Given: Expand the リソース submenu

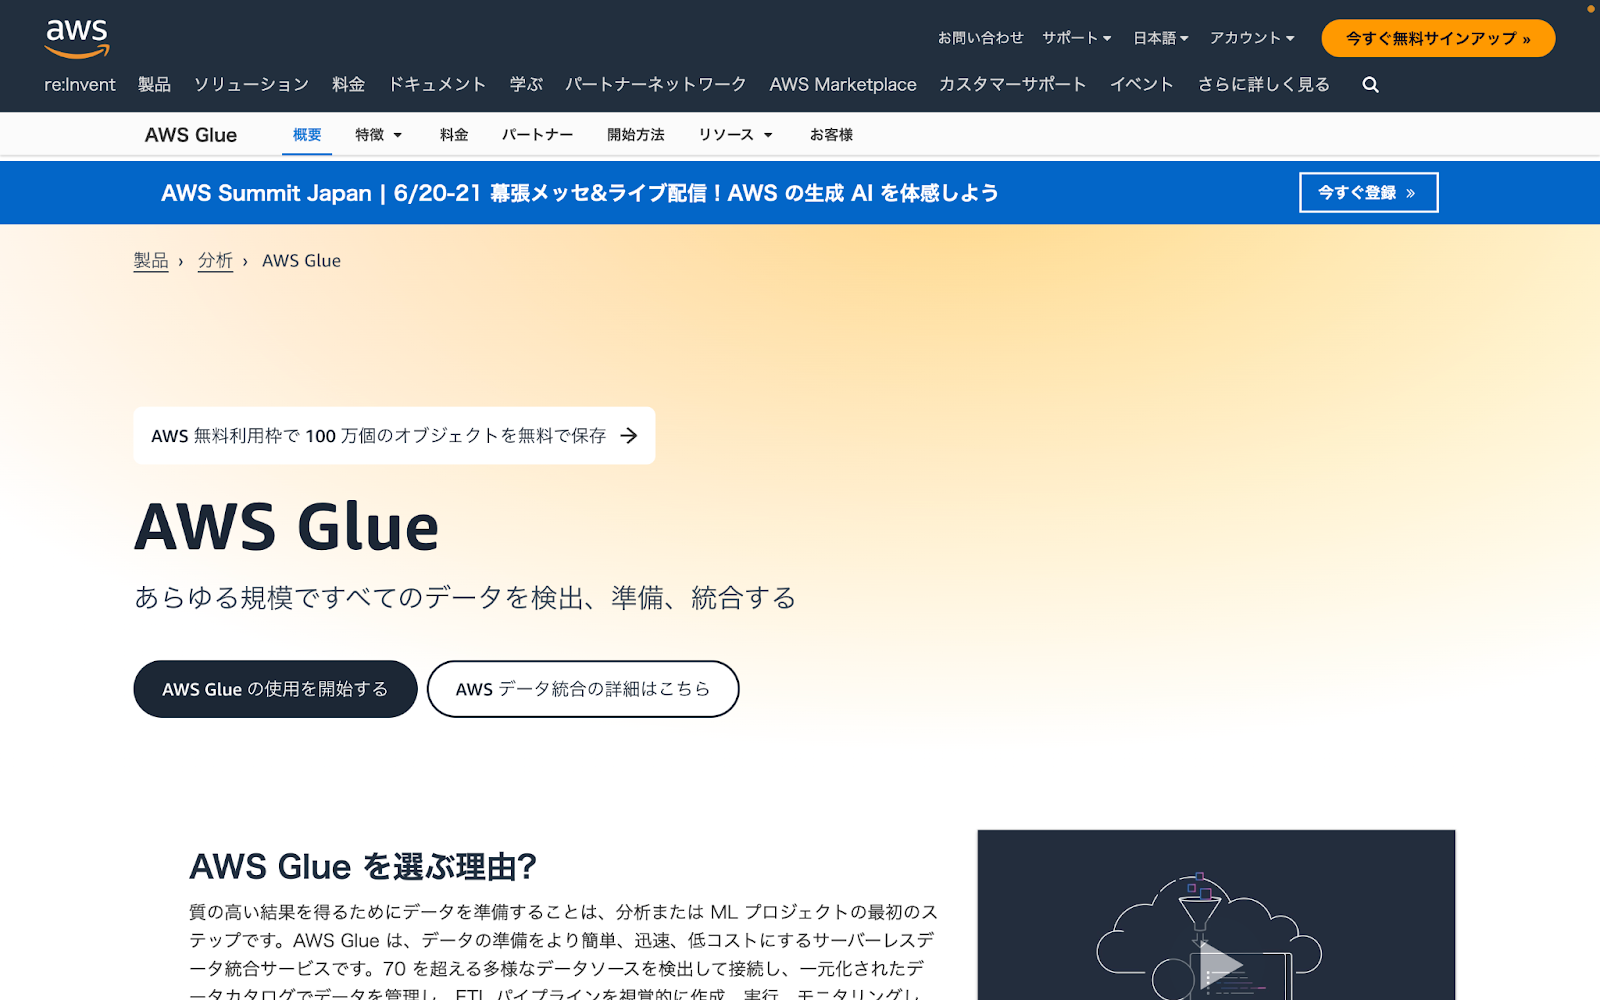Looking at the screenshot, I should click(x=735, y=135).
